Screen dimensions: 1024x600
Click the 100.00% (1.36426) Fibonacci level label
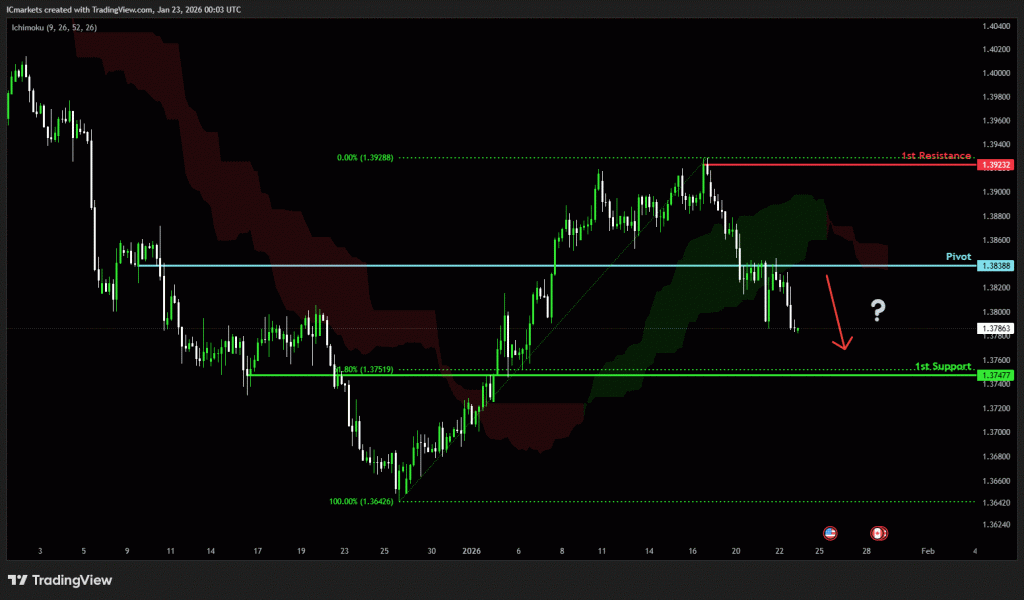[362, 502]
